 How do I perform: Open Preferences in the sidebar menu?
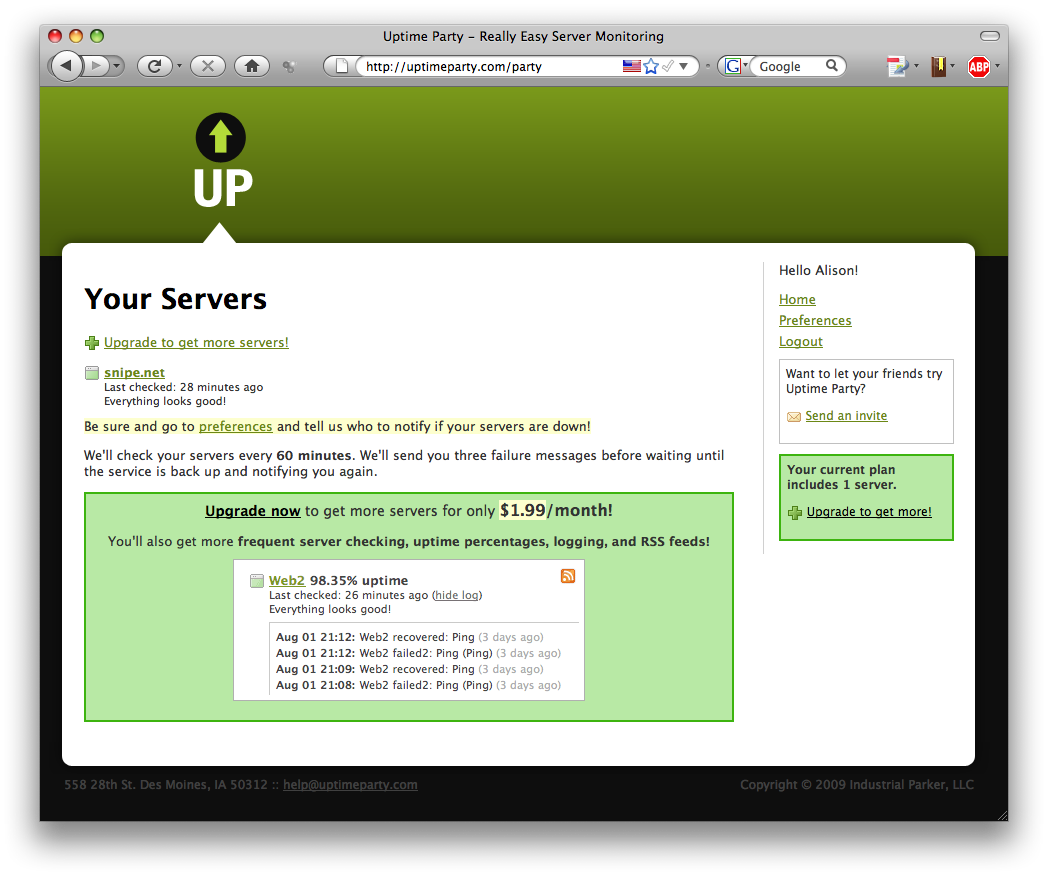[815, 320]
